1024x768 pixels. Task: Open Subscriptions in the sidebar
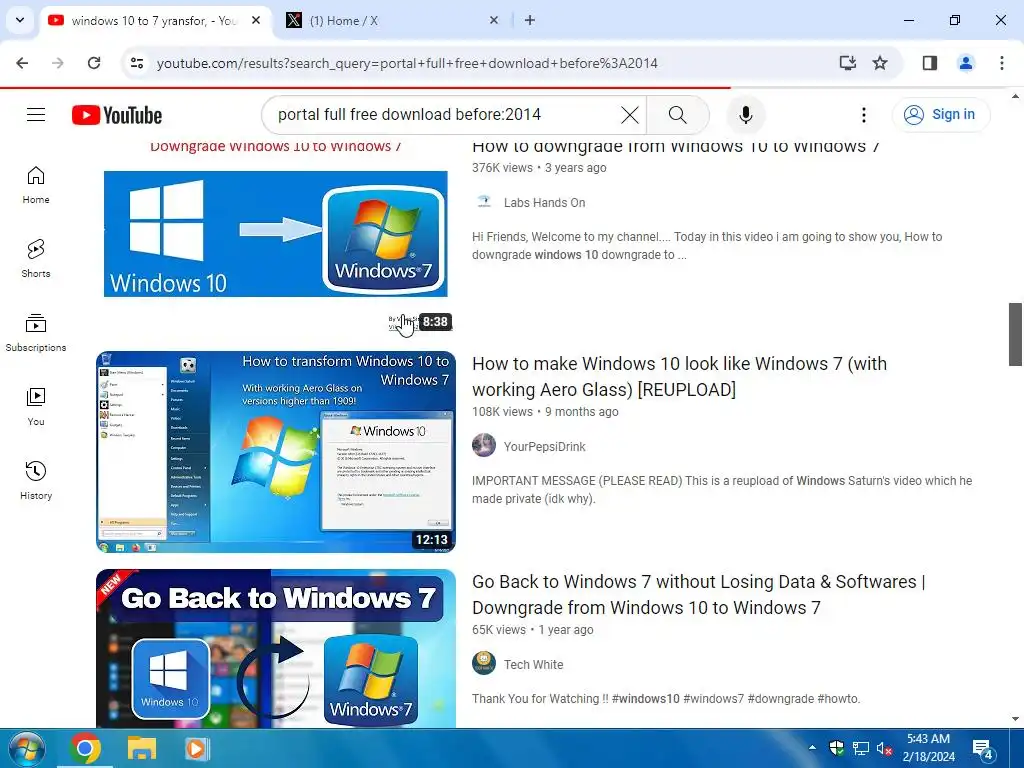click(x=36, y=333)
